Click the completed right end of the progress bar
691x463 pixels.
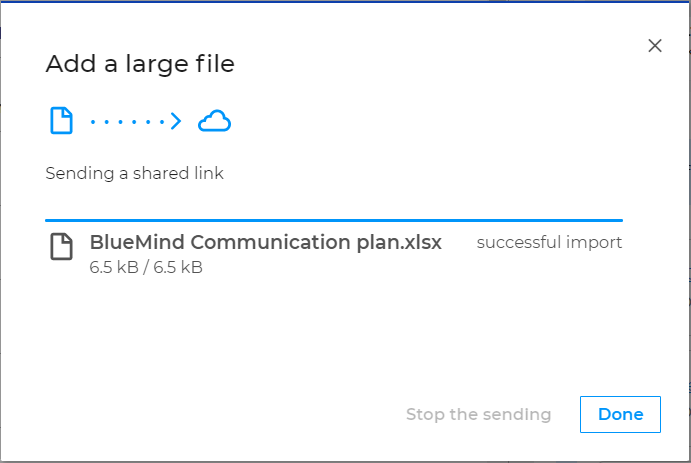point(619,220)
